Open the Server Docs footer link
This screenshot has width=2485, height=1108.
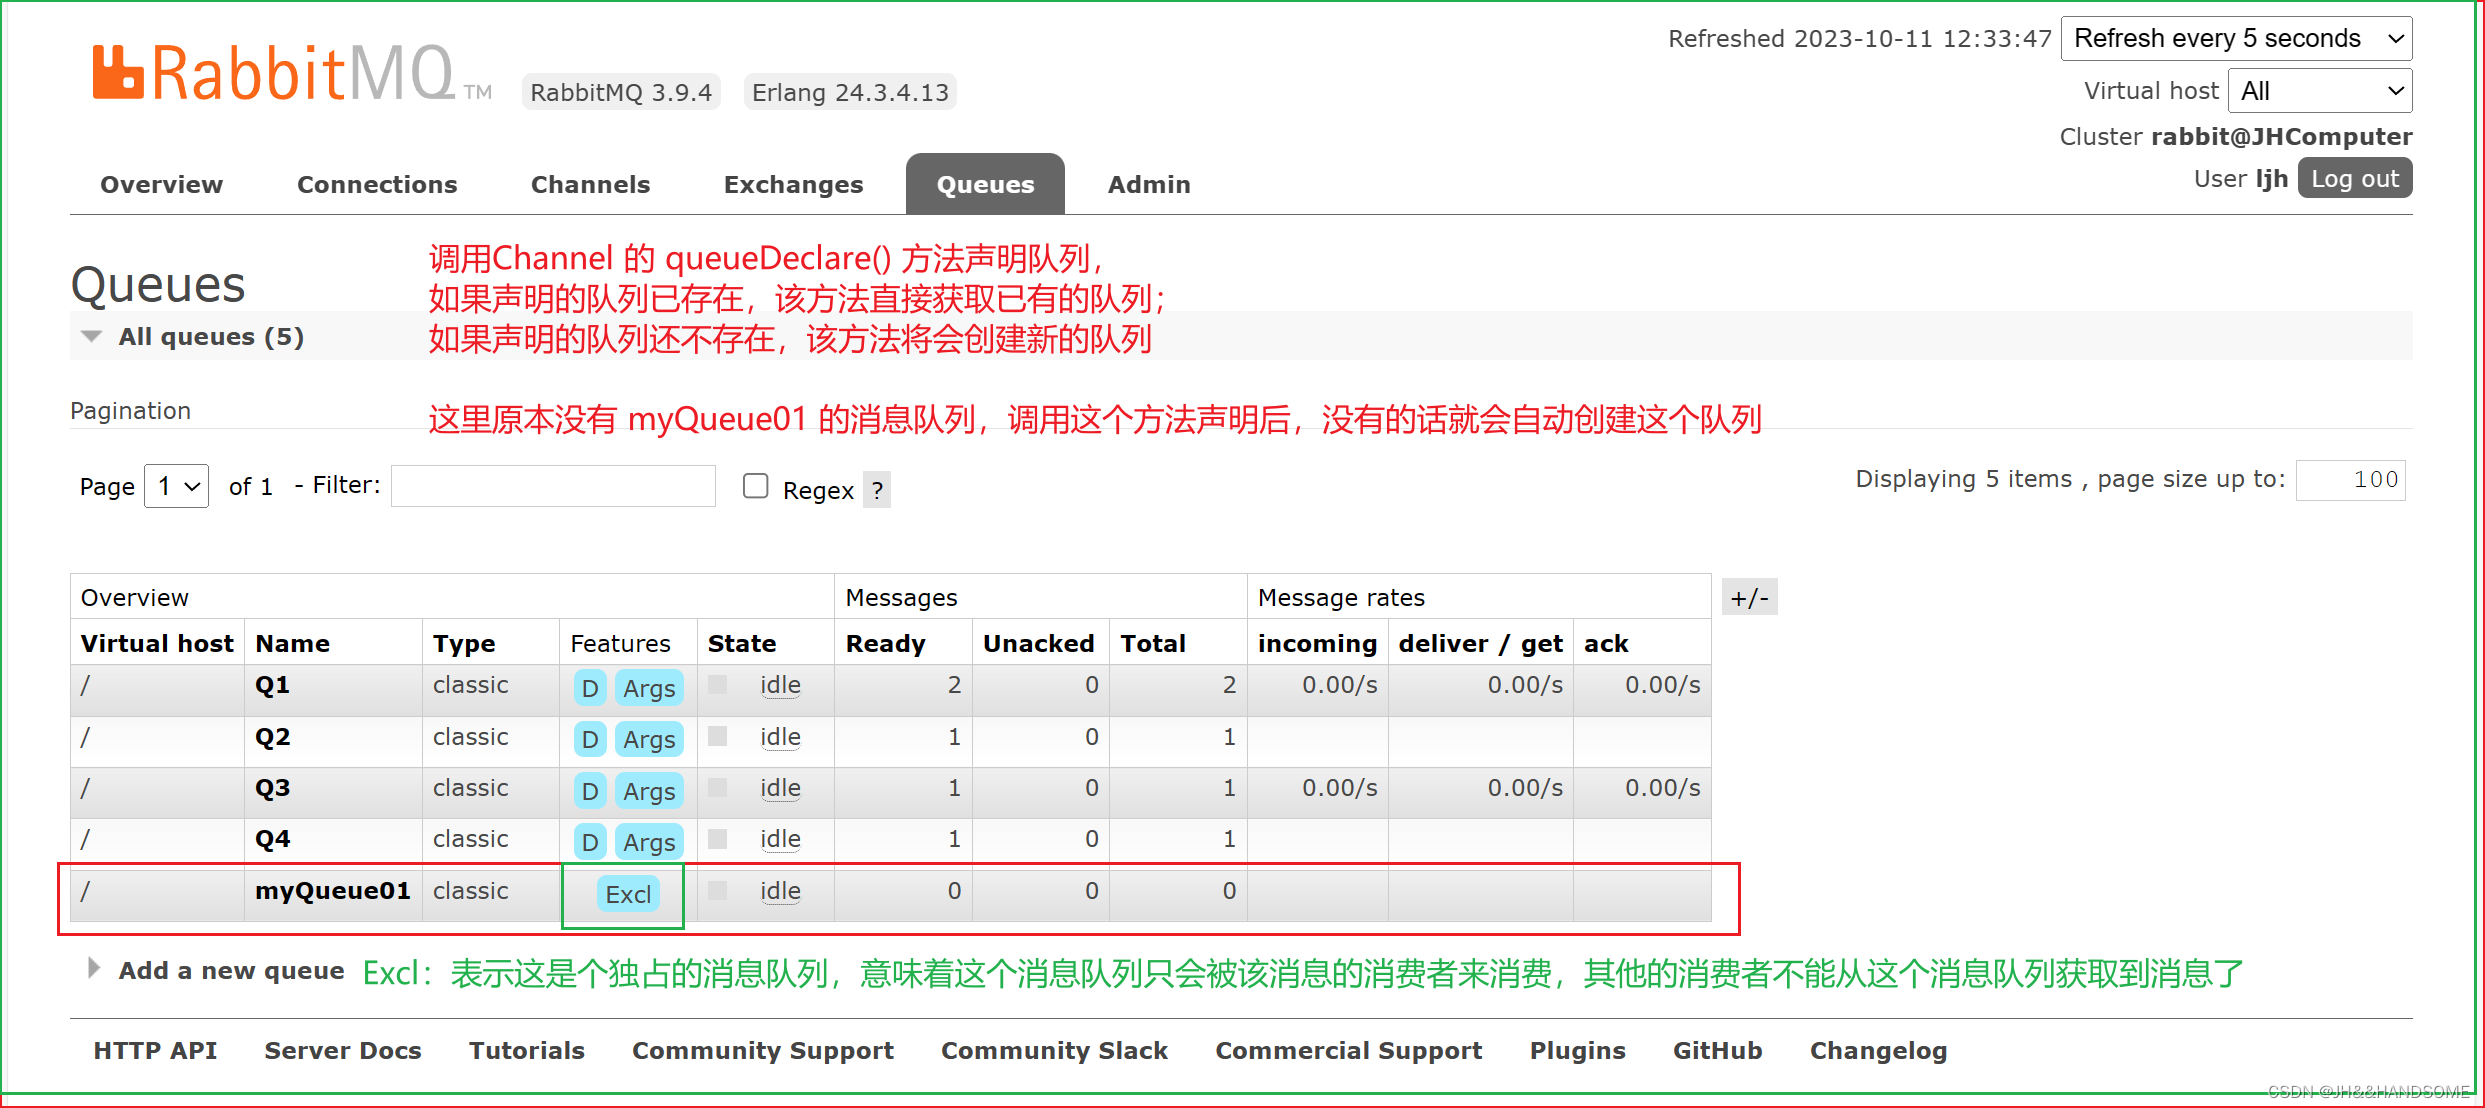click(343, 1050)
